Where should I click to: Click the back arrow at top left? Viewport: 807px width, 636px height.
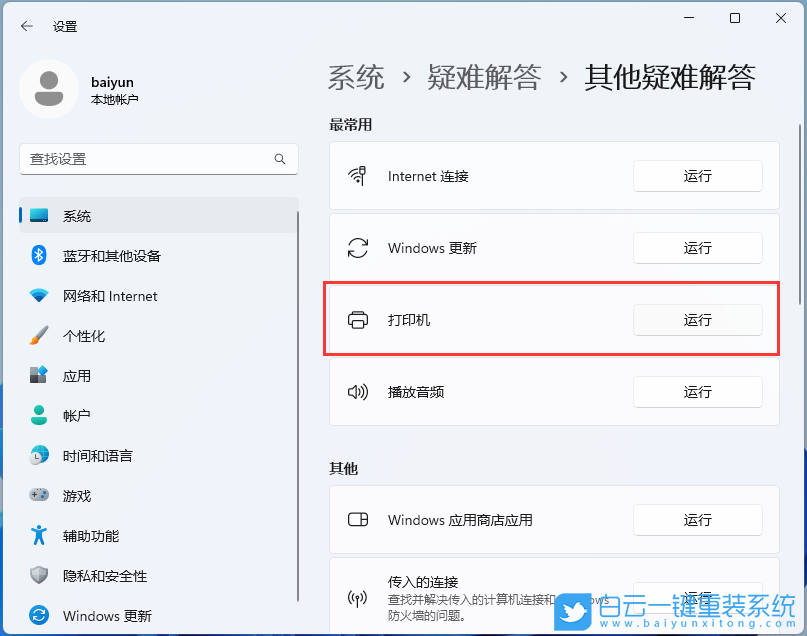click(26, 27)
